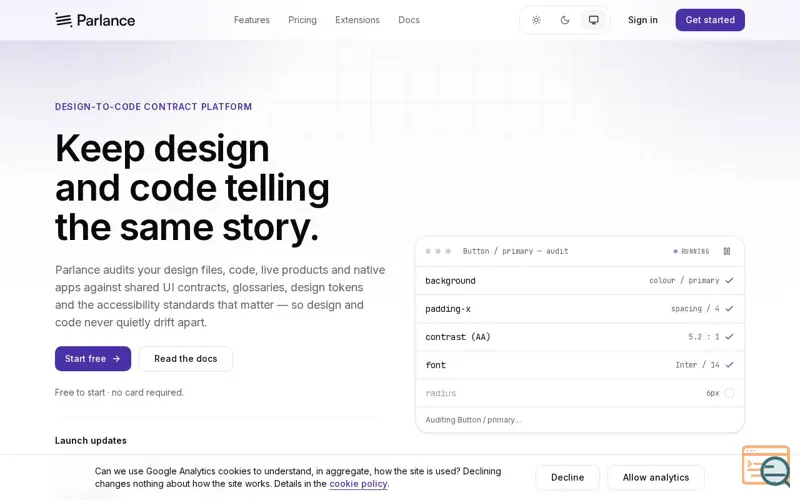
Task: Click the 'colour / primary' value
Action: click(684, 281)
